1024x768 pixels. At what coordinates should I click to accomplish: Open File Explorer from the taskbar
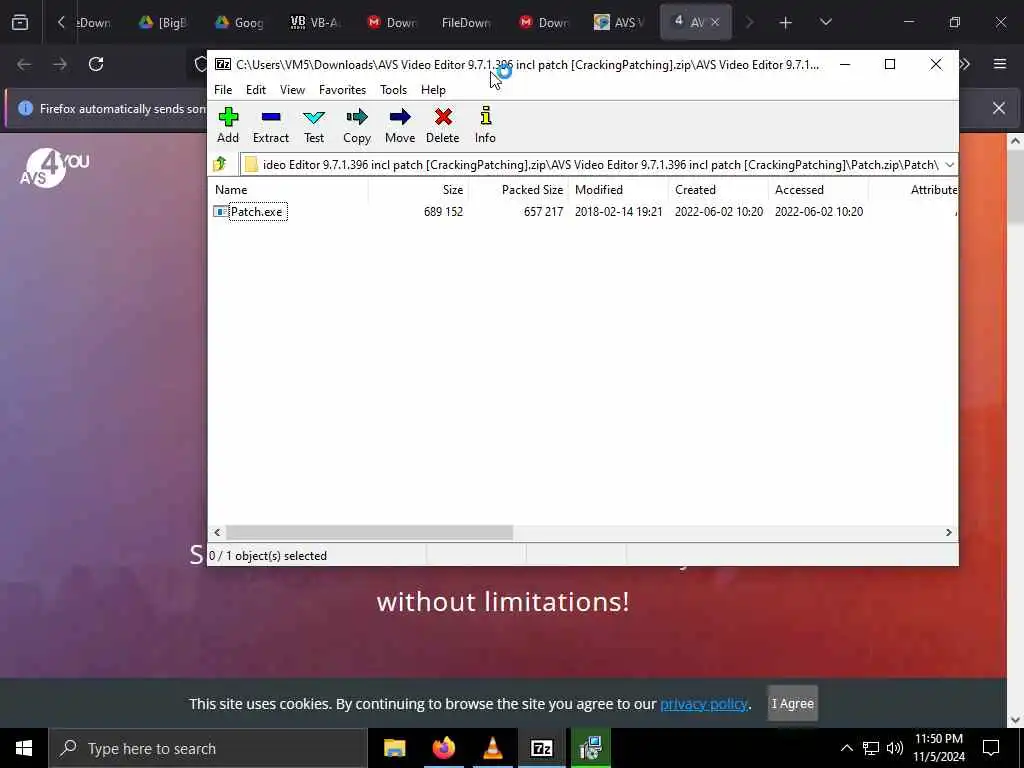(394, 748)
